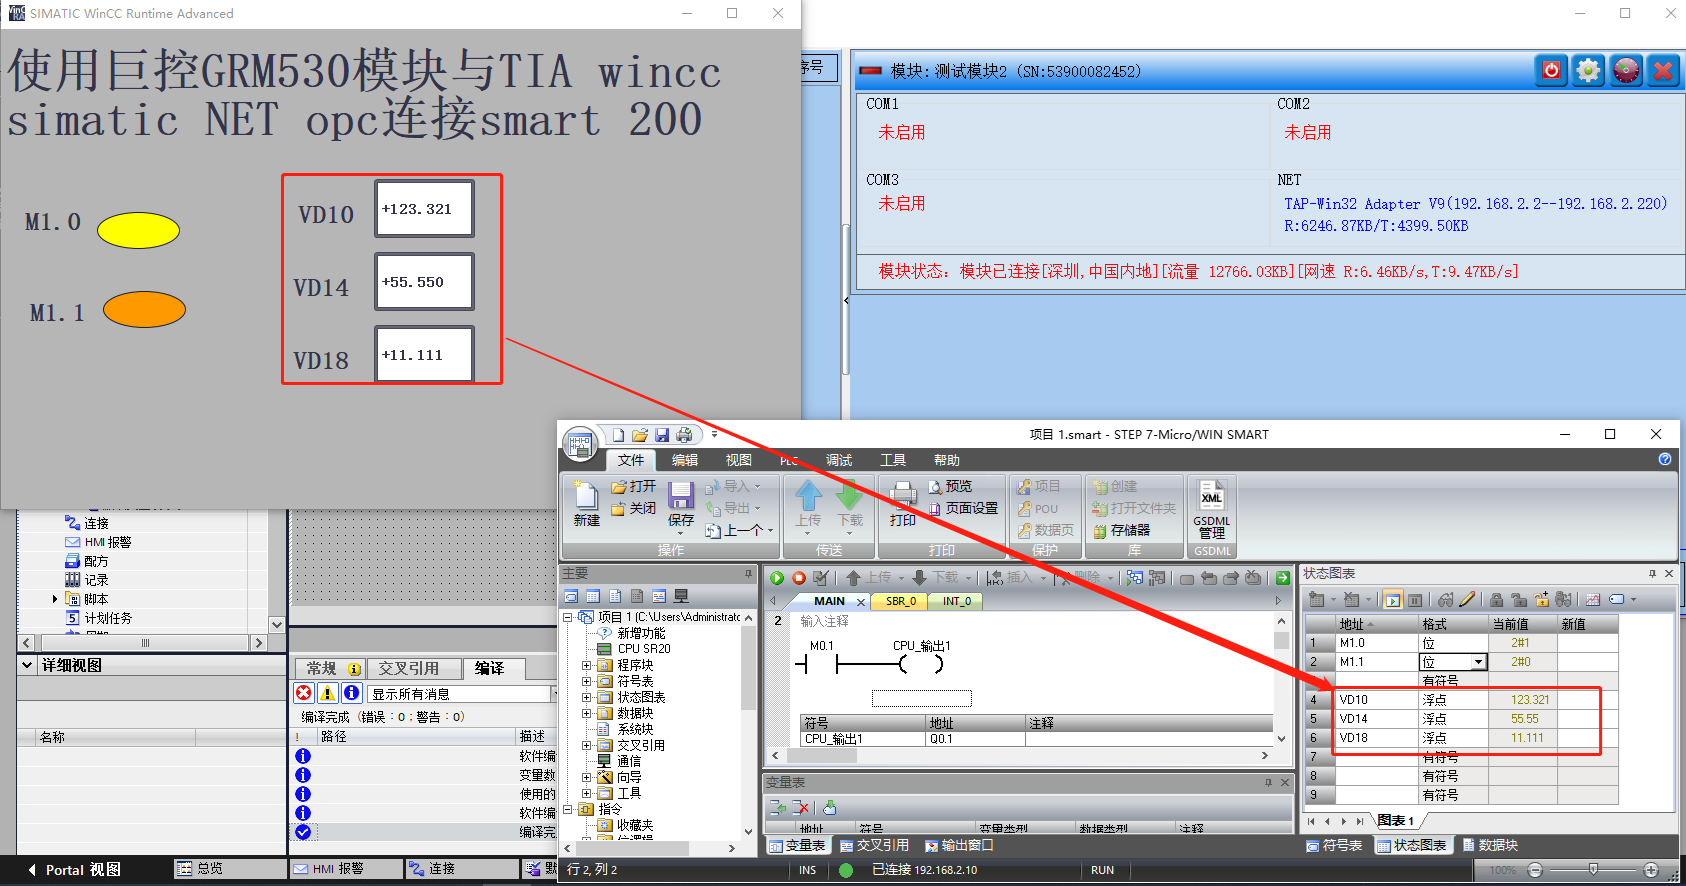The image size is (1686, 886).
Task: Click the 总览 taskbar button in TIA Portal
Action: click(x=229, y=869)
